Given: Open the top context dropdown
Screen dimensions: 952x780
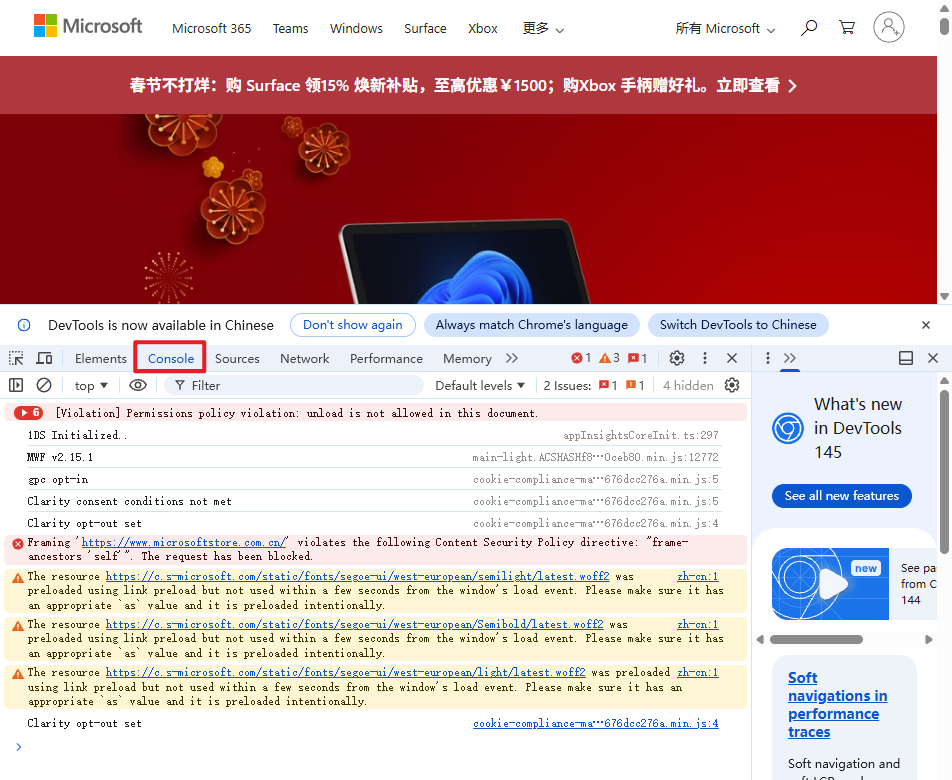Looking at the screenshot, I should [90, 385].
